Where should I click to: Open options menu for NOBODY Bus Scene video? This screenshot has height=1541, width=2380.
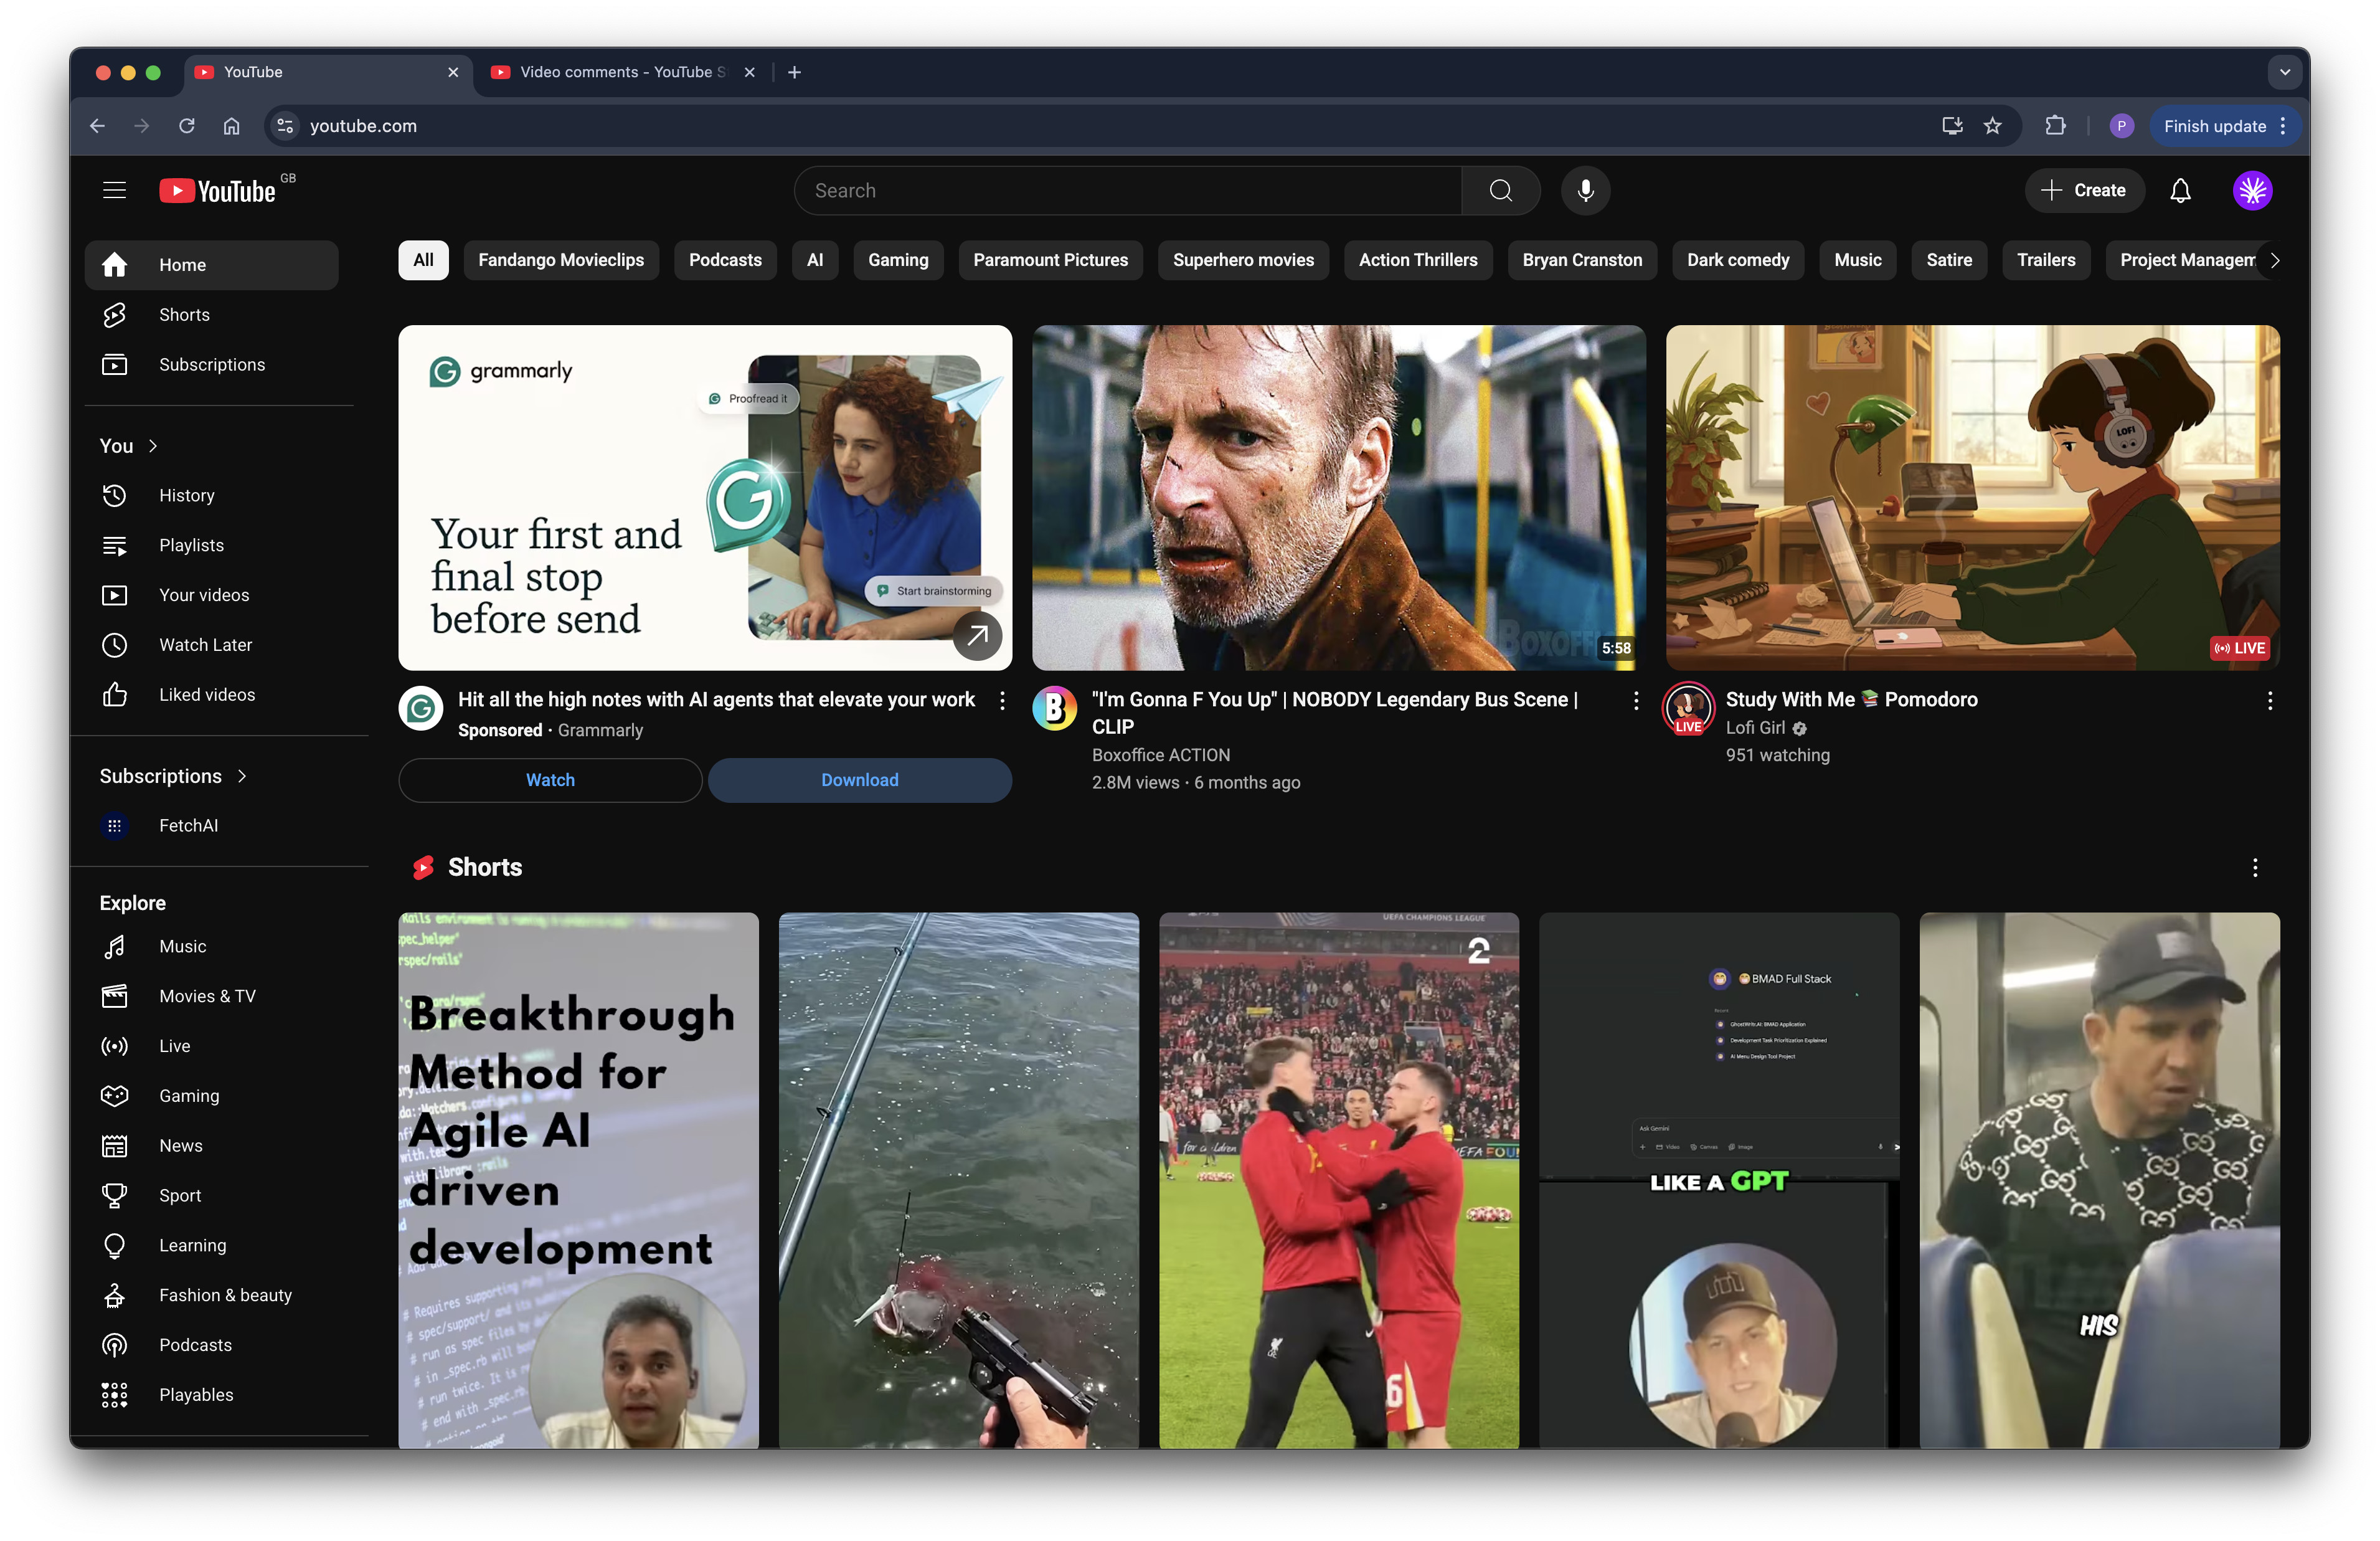tap(1636, 701)
